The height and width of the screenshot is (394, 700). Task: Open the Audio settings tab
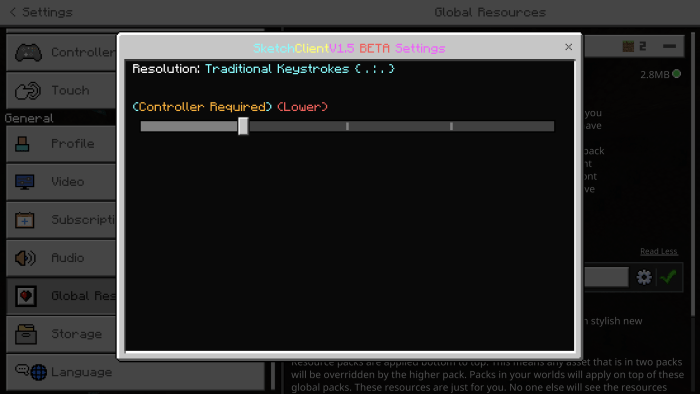61,258
